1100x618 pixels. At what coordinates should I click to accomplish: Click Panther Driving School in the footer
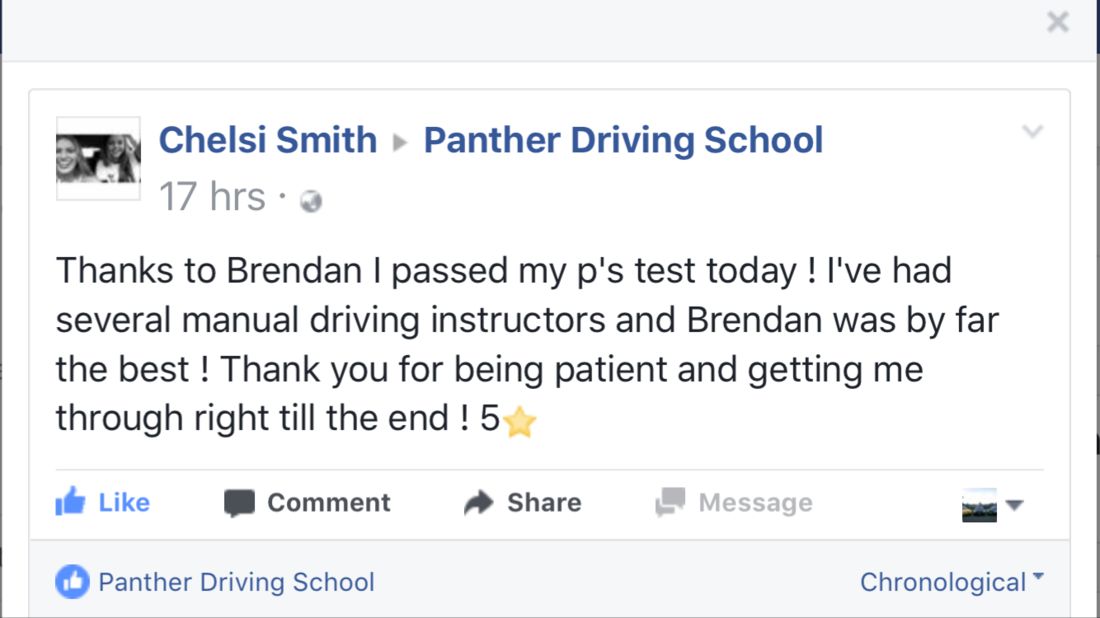(236, 581)
